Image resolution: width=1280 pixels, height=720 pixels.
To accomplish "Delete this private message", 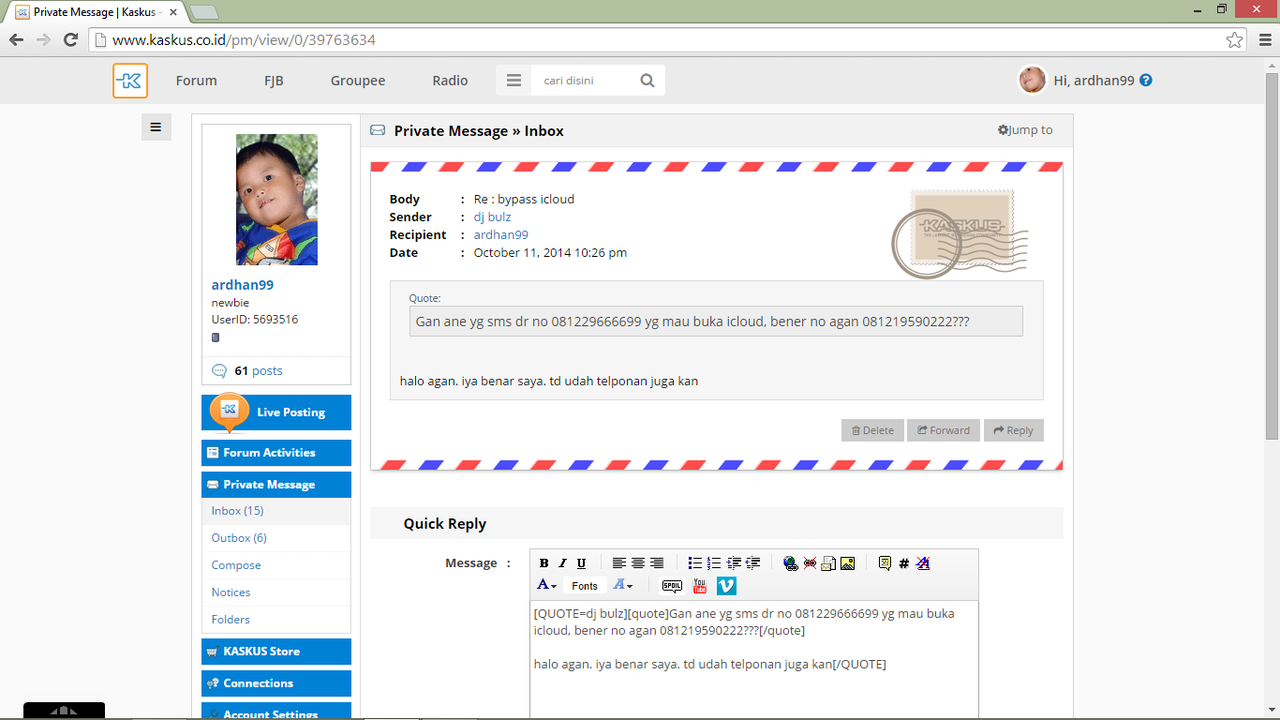I will tap(872, 430).
